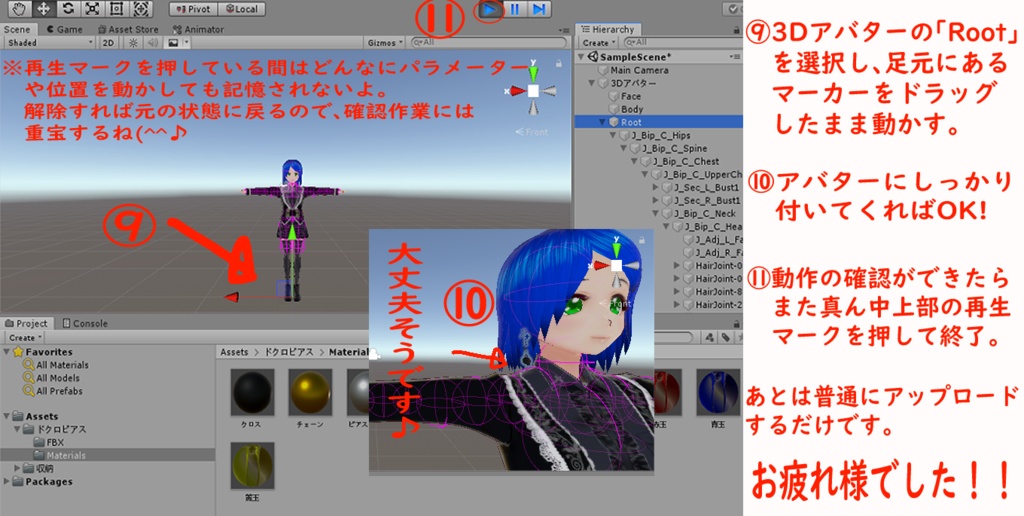Click Assets in the breadcrumb path
This screenshot has height=516, width=1024.
234,352
